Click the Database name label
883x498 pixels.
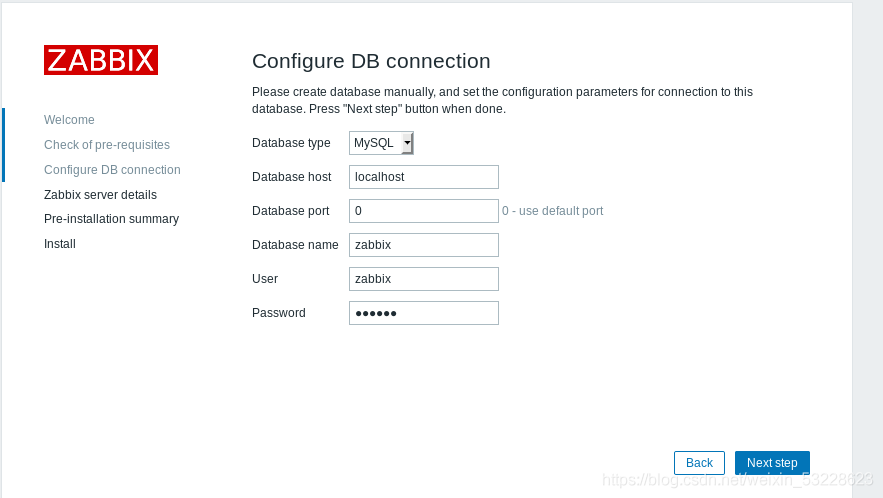pyautogui.click(x=295, y=245)
